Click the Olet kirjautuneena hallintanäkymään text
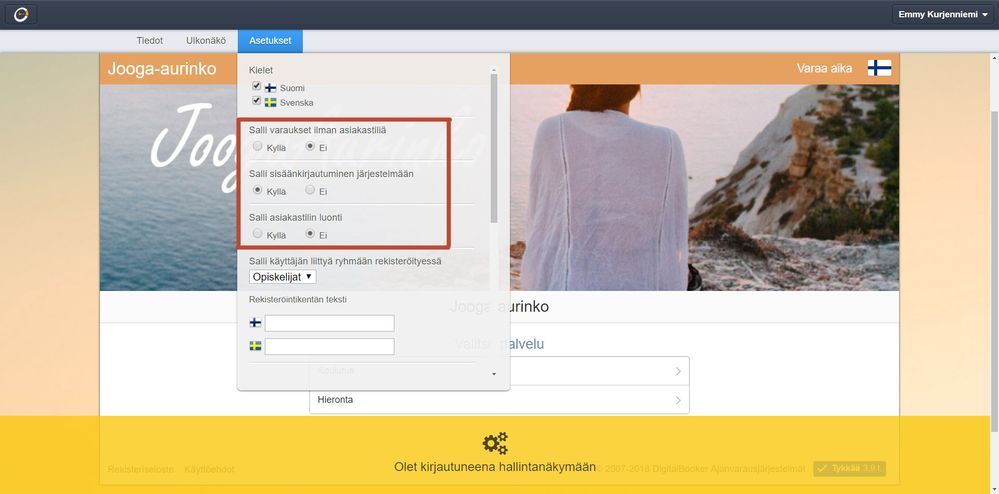Image resolution: width=999 pixels, height=494 pixels. [495, 467]
